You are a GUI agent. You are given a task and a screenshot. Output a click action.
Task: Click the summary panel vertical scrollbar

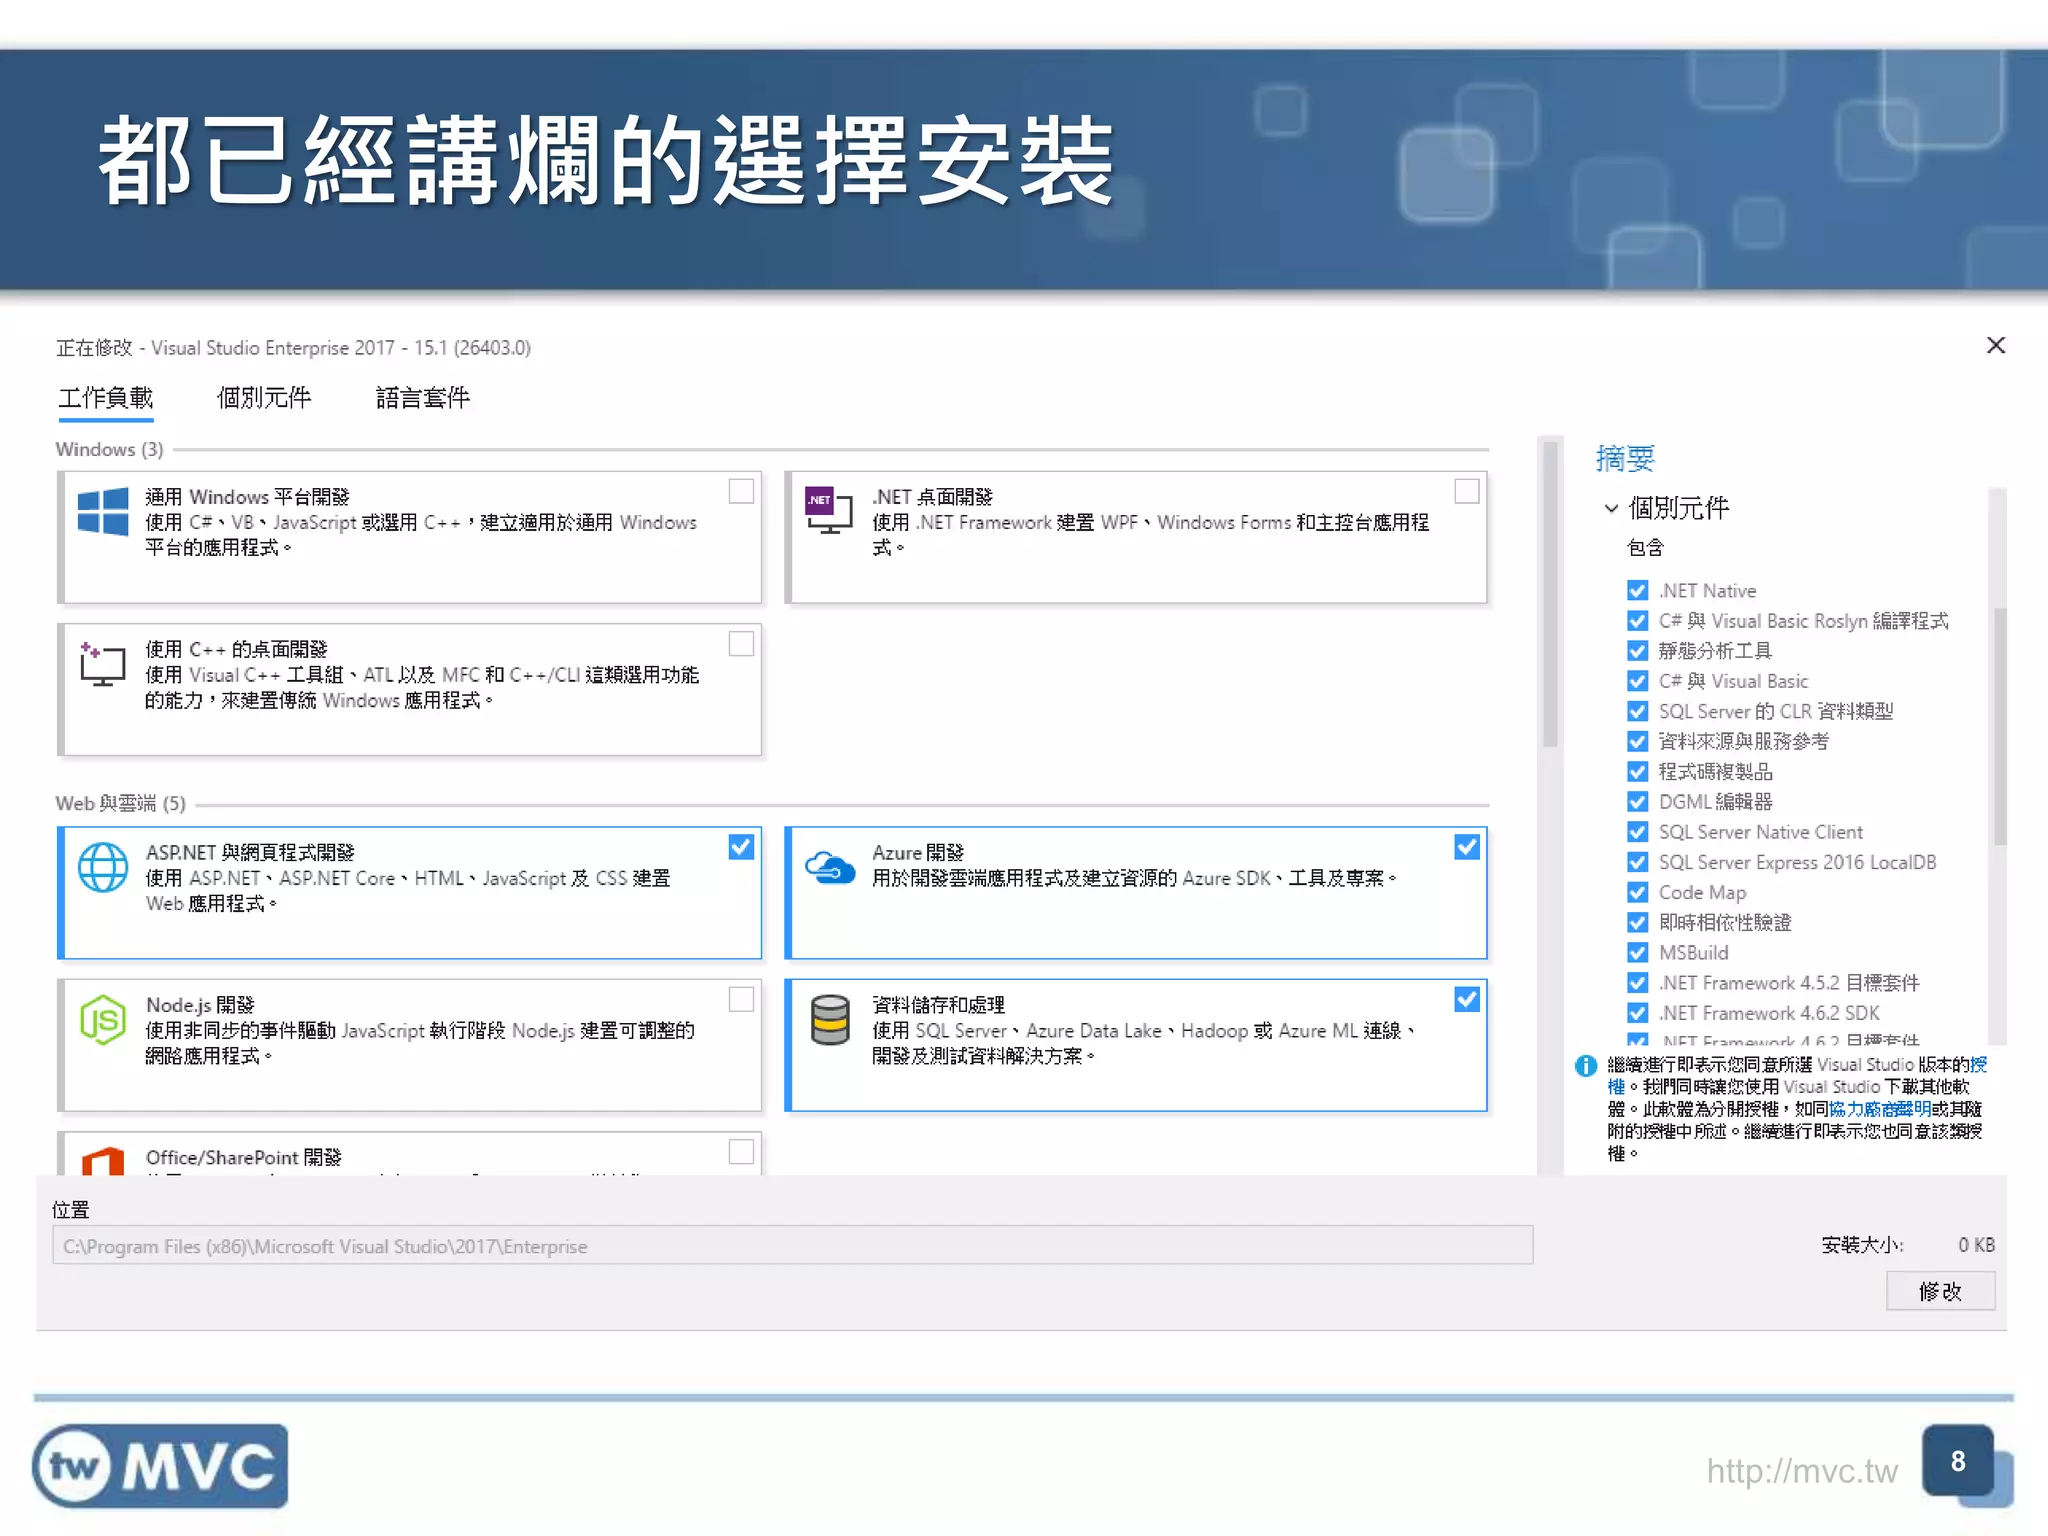[2000, 725]
